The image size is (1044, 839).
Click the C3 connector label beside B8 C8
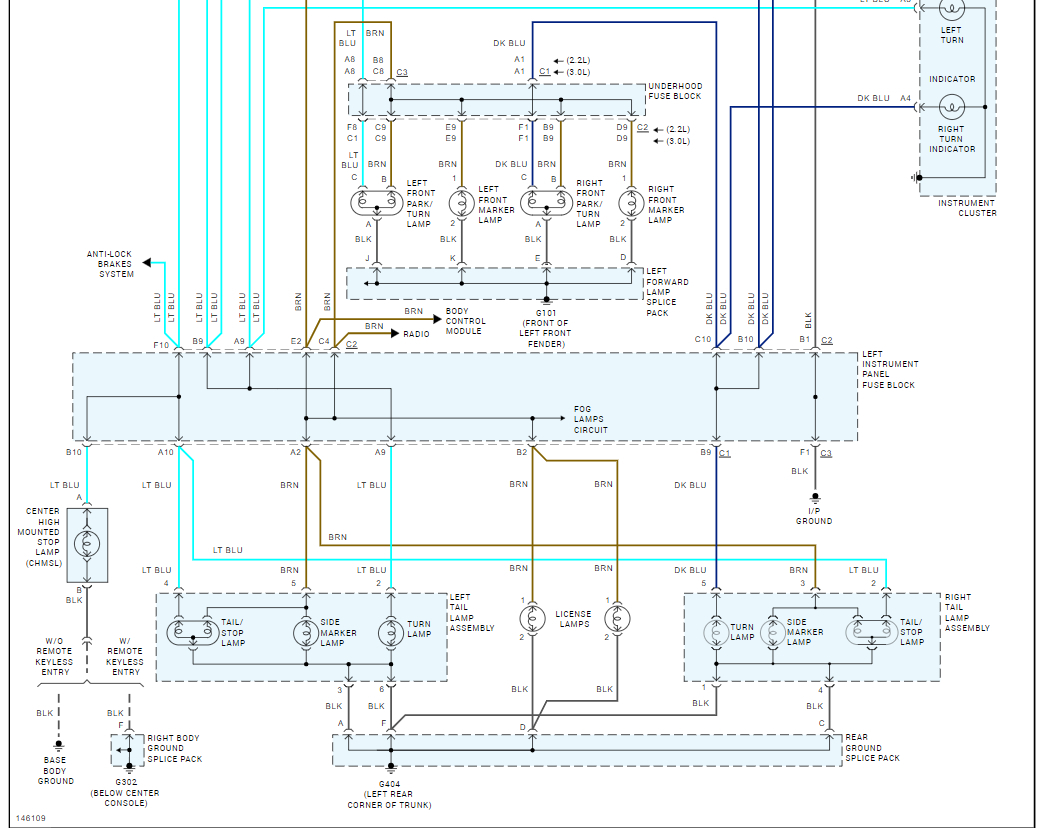pyautogui.click(x=402, y=72)
